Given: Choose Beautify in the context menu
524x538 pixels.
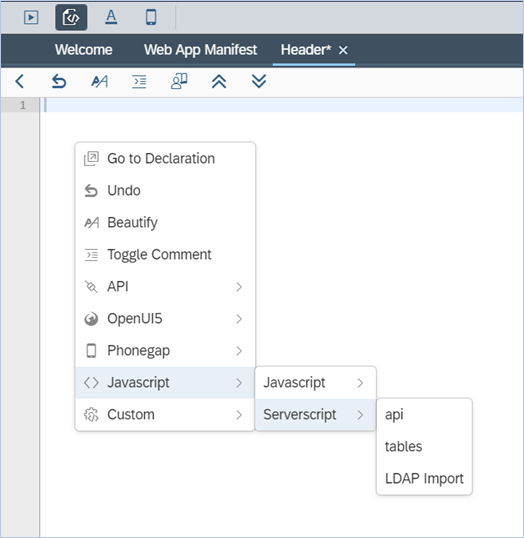Looking at the screenshot, I should [x=165, y=222].
